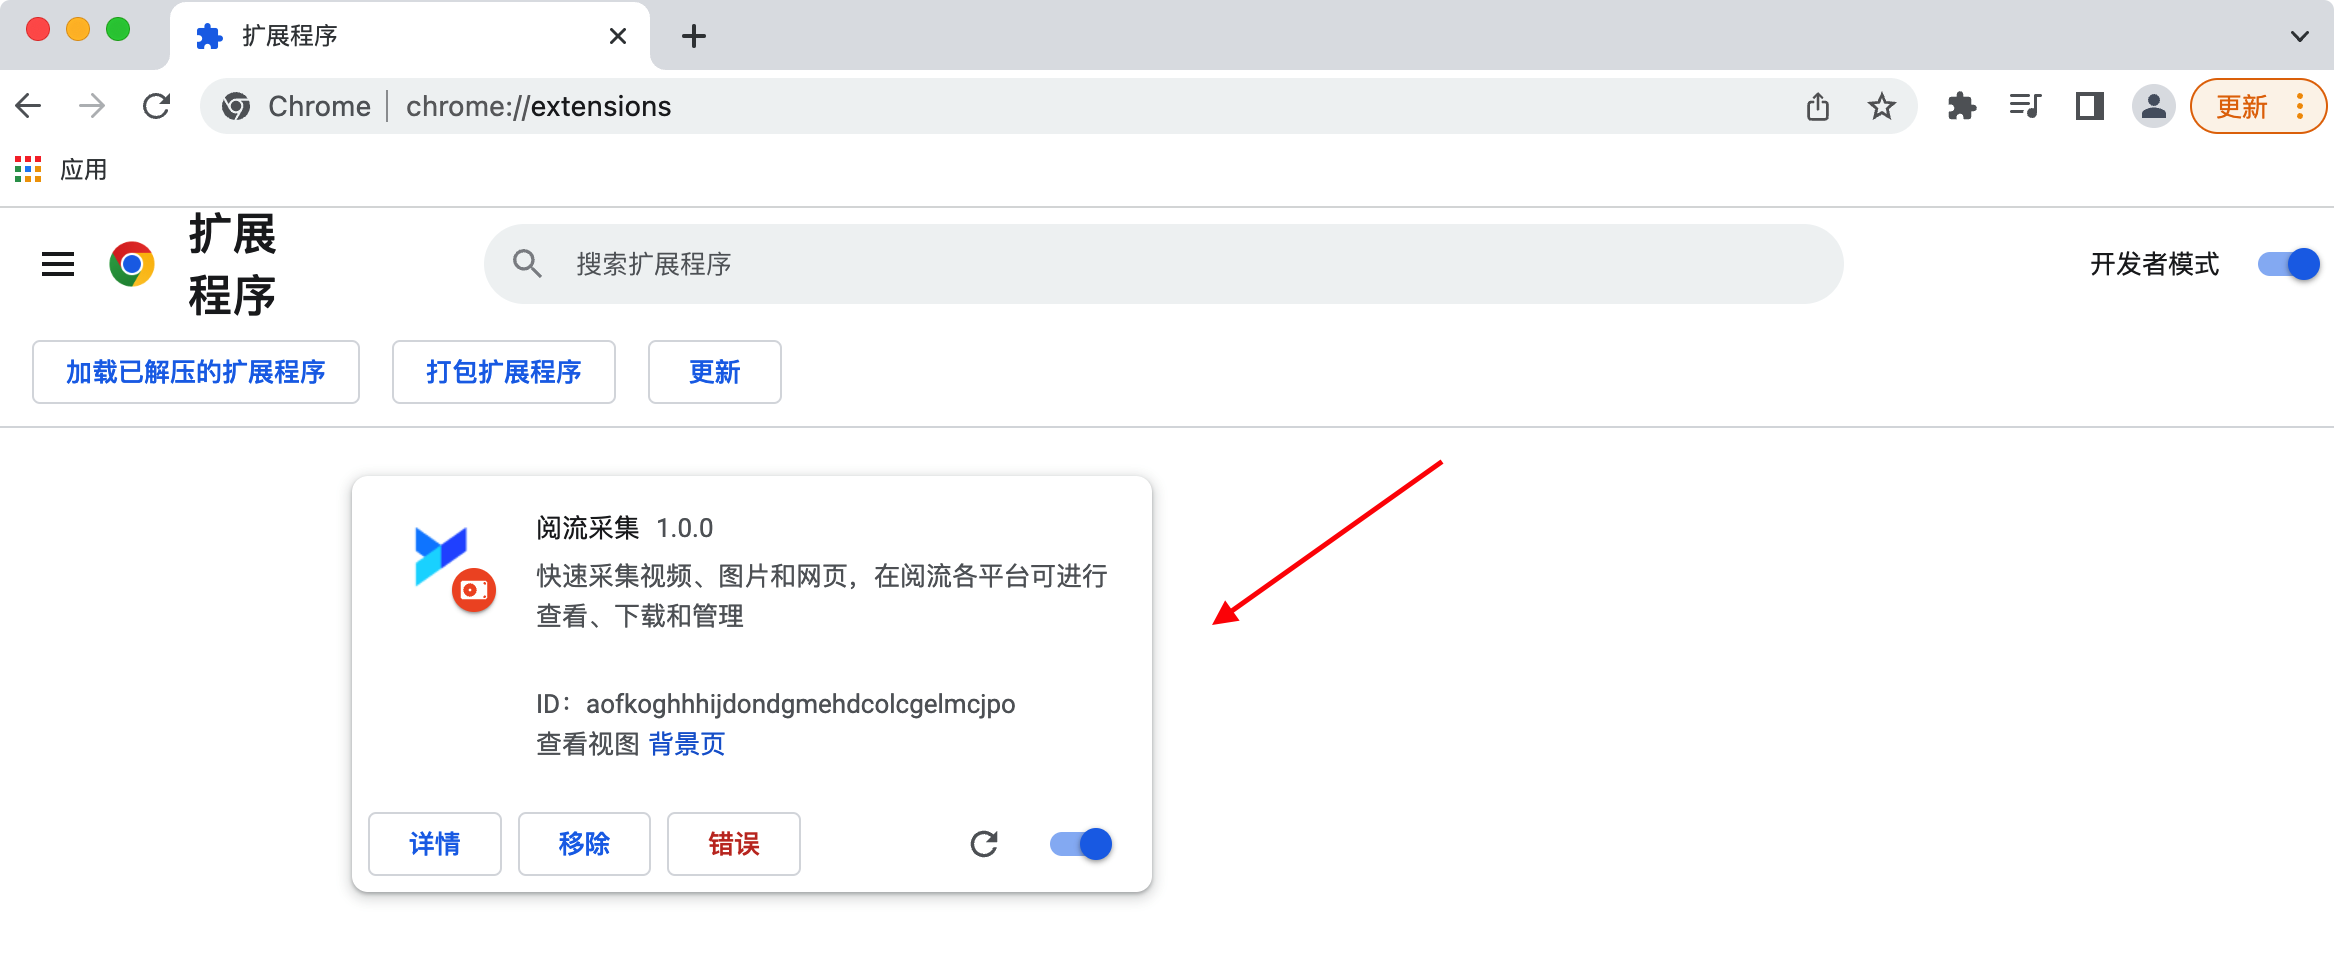
Task: Open 详情 for 阅流采集
Action: (x=435, y=844)
